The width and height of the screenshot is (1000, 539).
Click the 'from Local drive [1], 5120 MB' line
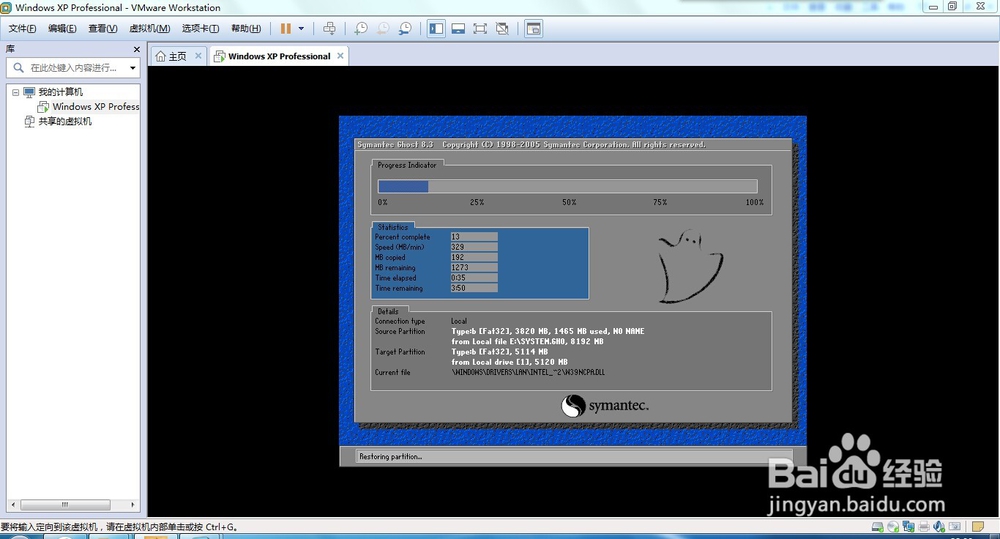pyautogui.click(x=510, y=362)
